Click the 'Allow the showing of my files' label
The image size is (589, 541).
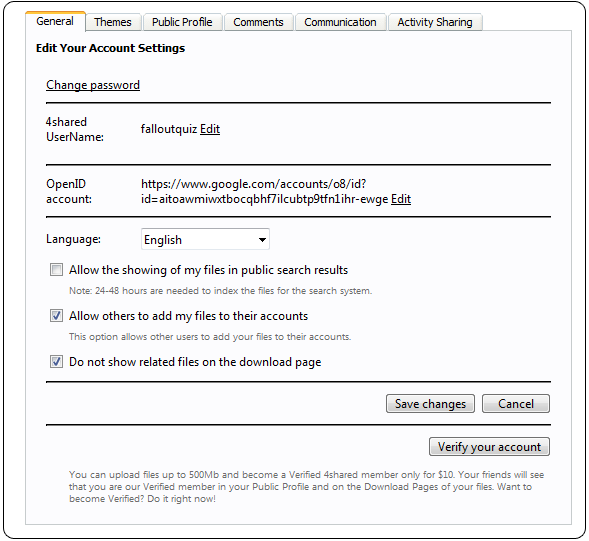[x=208, y=270]
